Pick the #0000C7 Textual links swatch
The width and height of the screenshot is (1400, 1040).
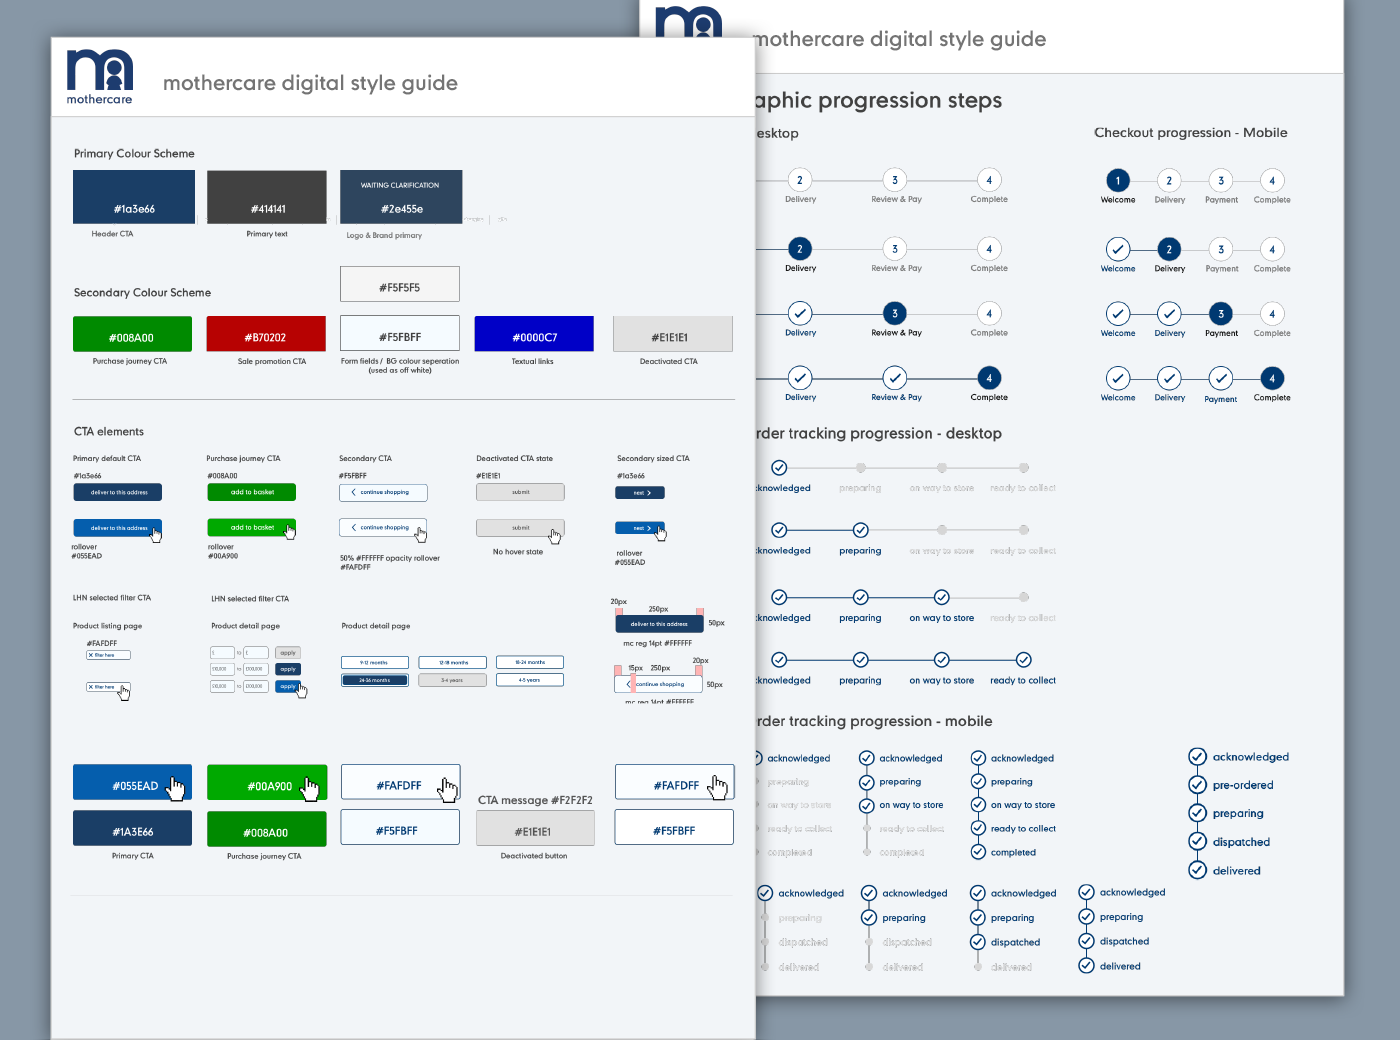tap(534, 334)
